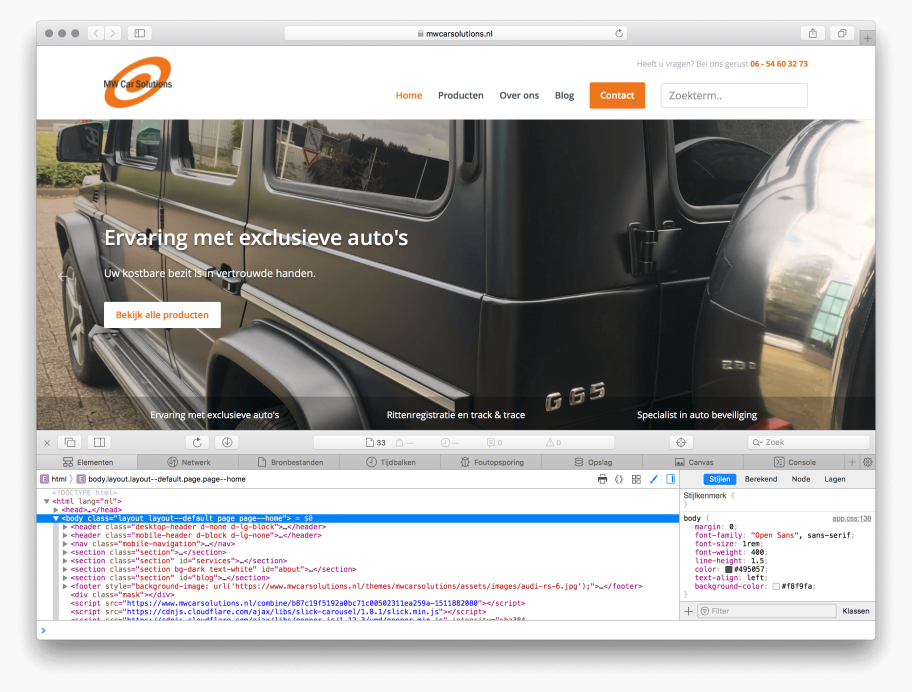Detach inspector into separate window
This screenshot has width=912, height=692.
coord(70,443)
